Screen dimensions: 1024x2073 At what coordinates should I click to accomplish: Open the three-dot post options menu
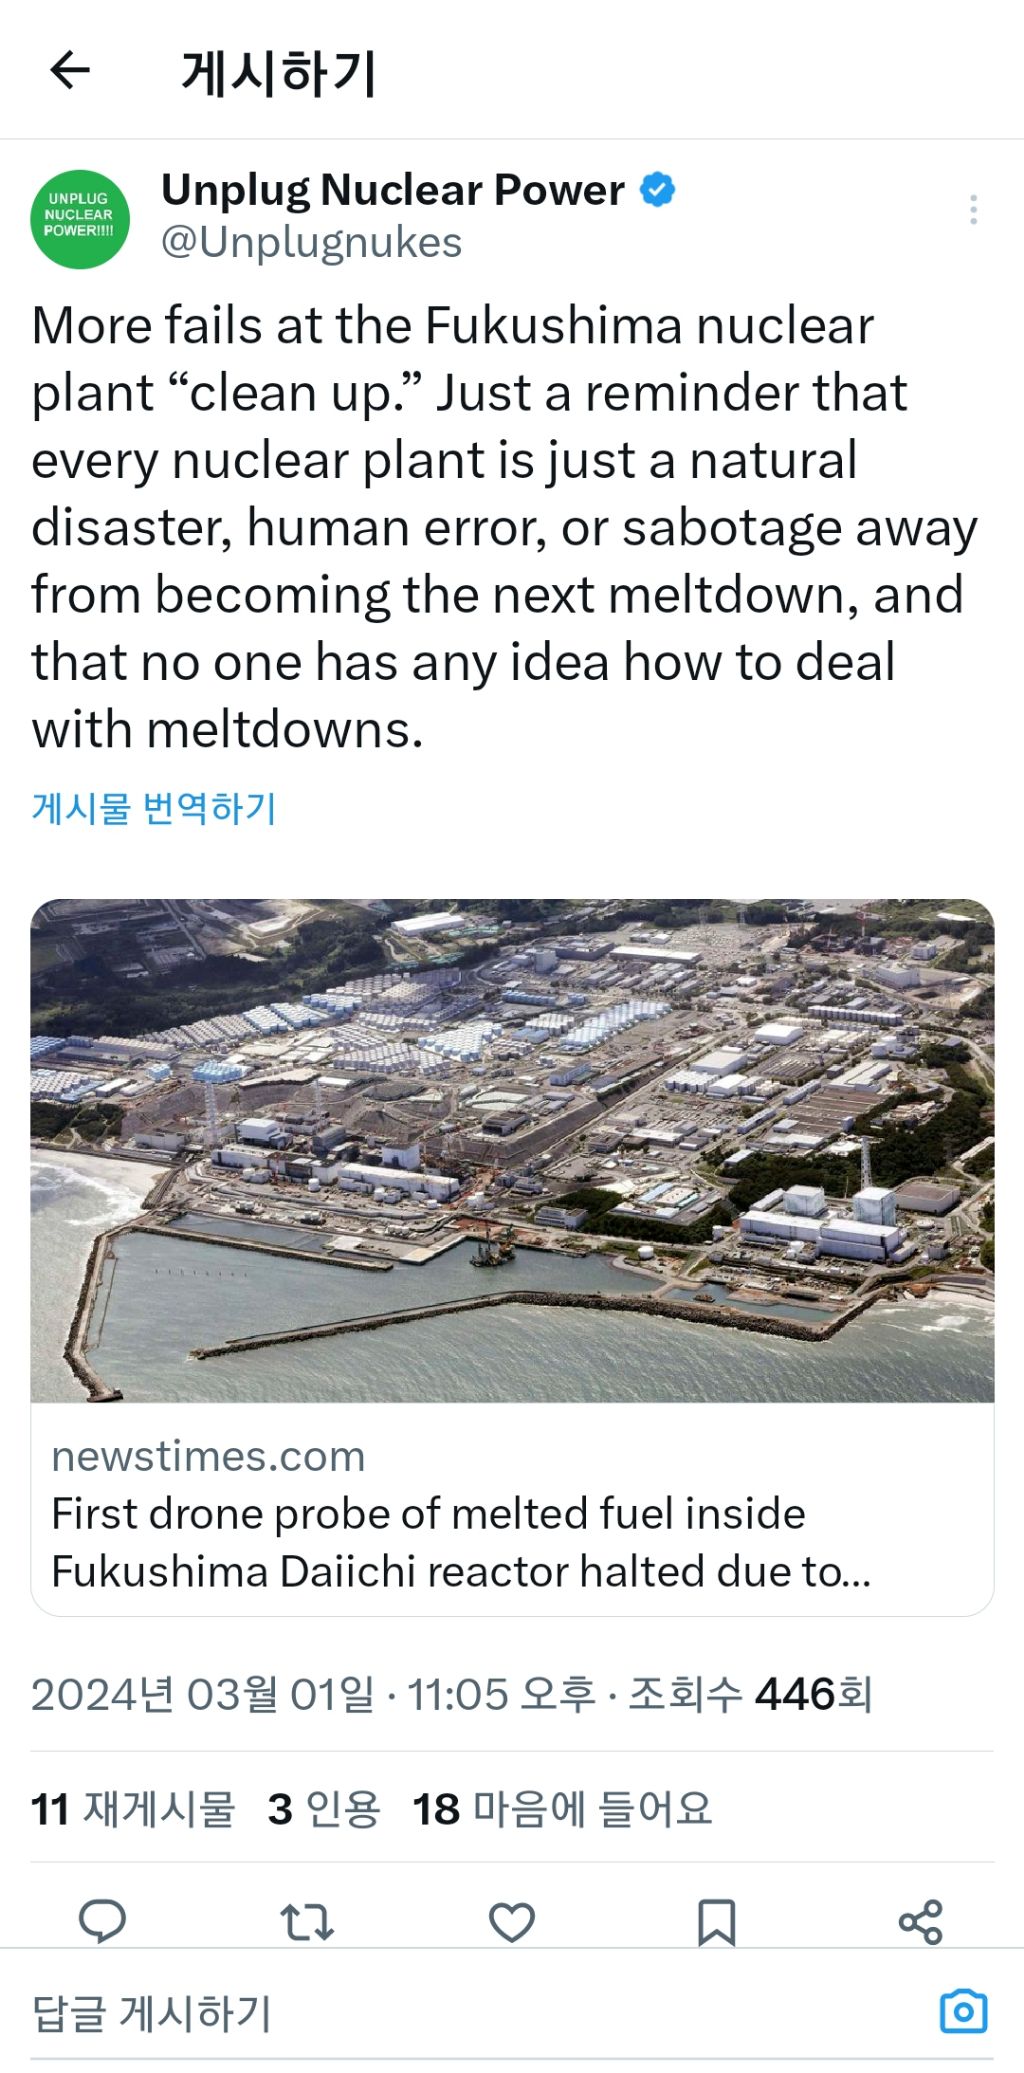click(973, 210)
